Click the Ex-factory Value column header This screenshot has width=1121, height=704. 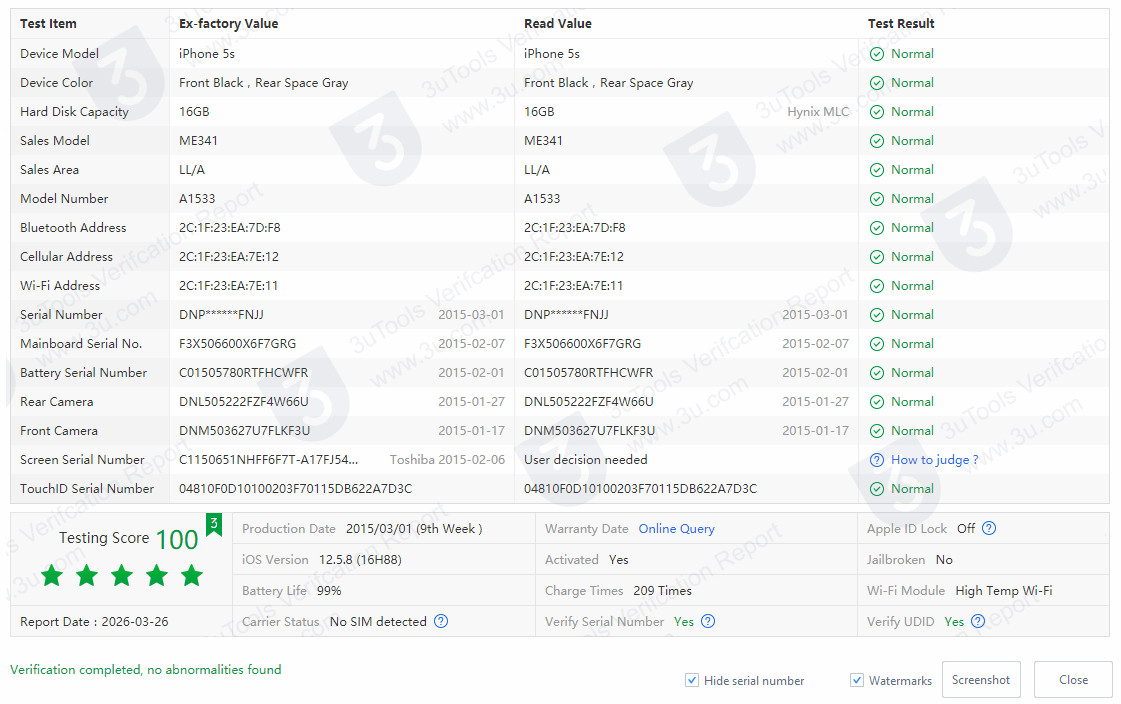229,24
